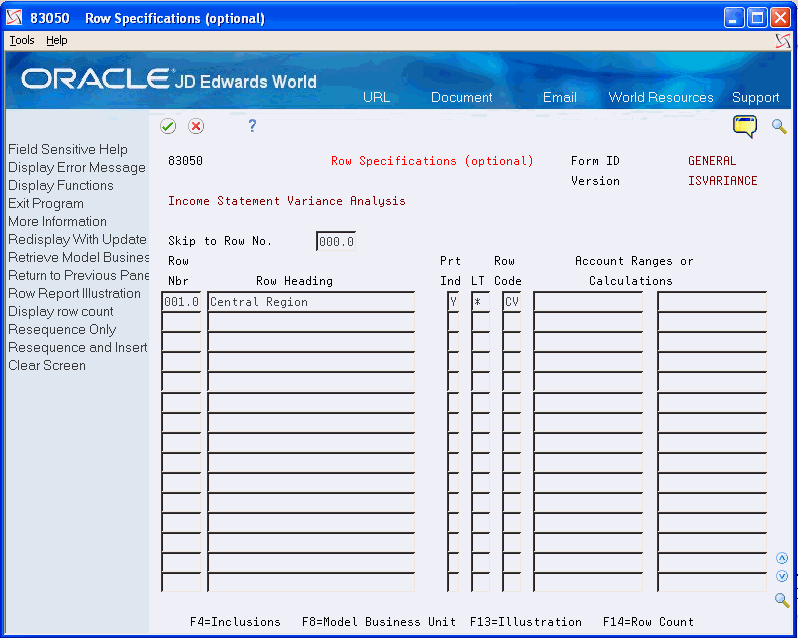
Task: Open the Help menu
Action: point(56,40)
